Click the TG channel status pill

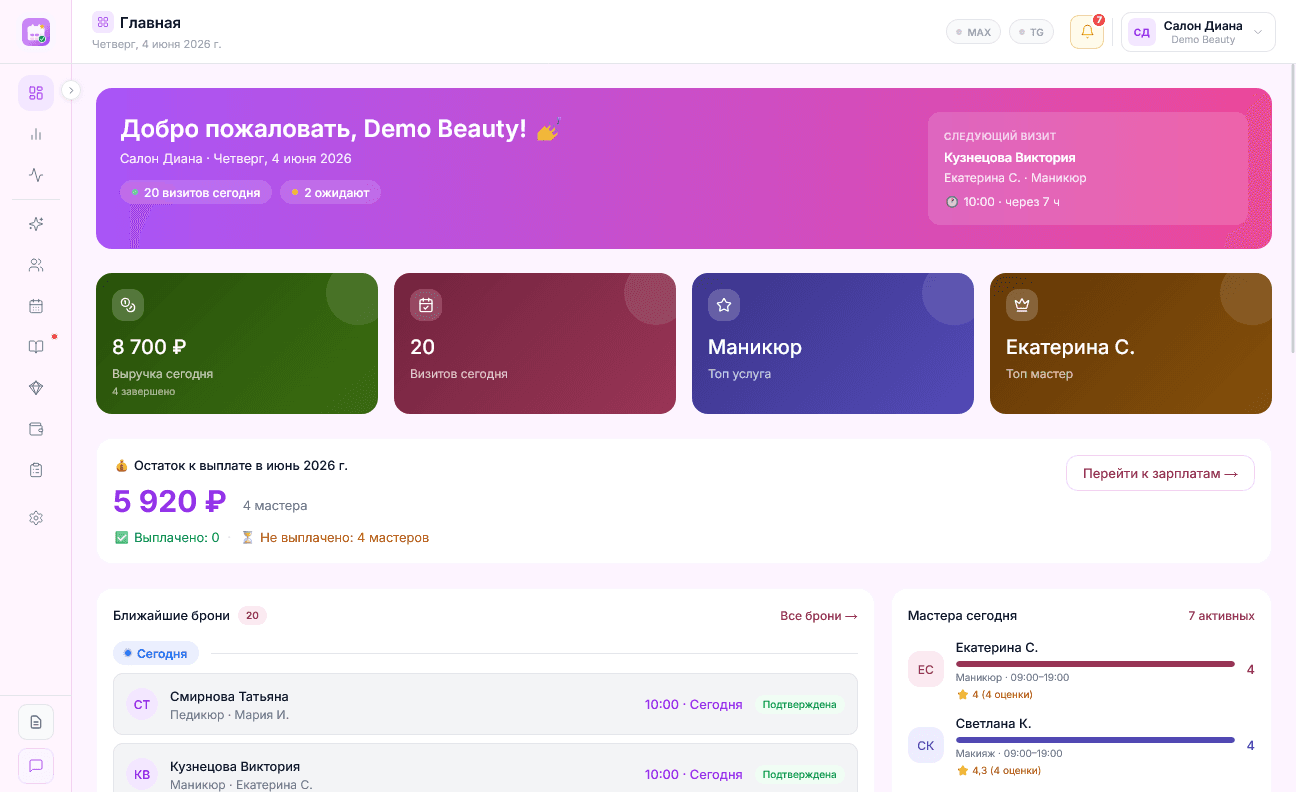[1031, 32]
